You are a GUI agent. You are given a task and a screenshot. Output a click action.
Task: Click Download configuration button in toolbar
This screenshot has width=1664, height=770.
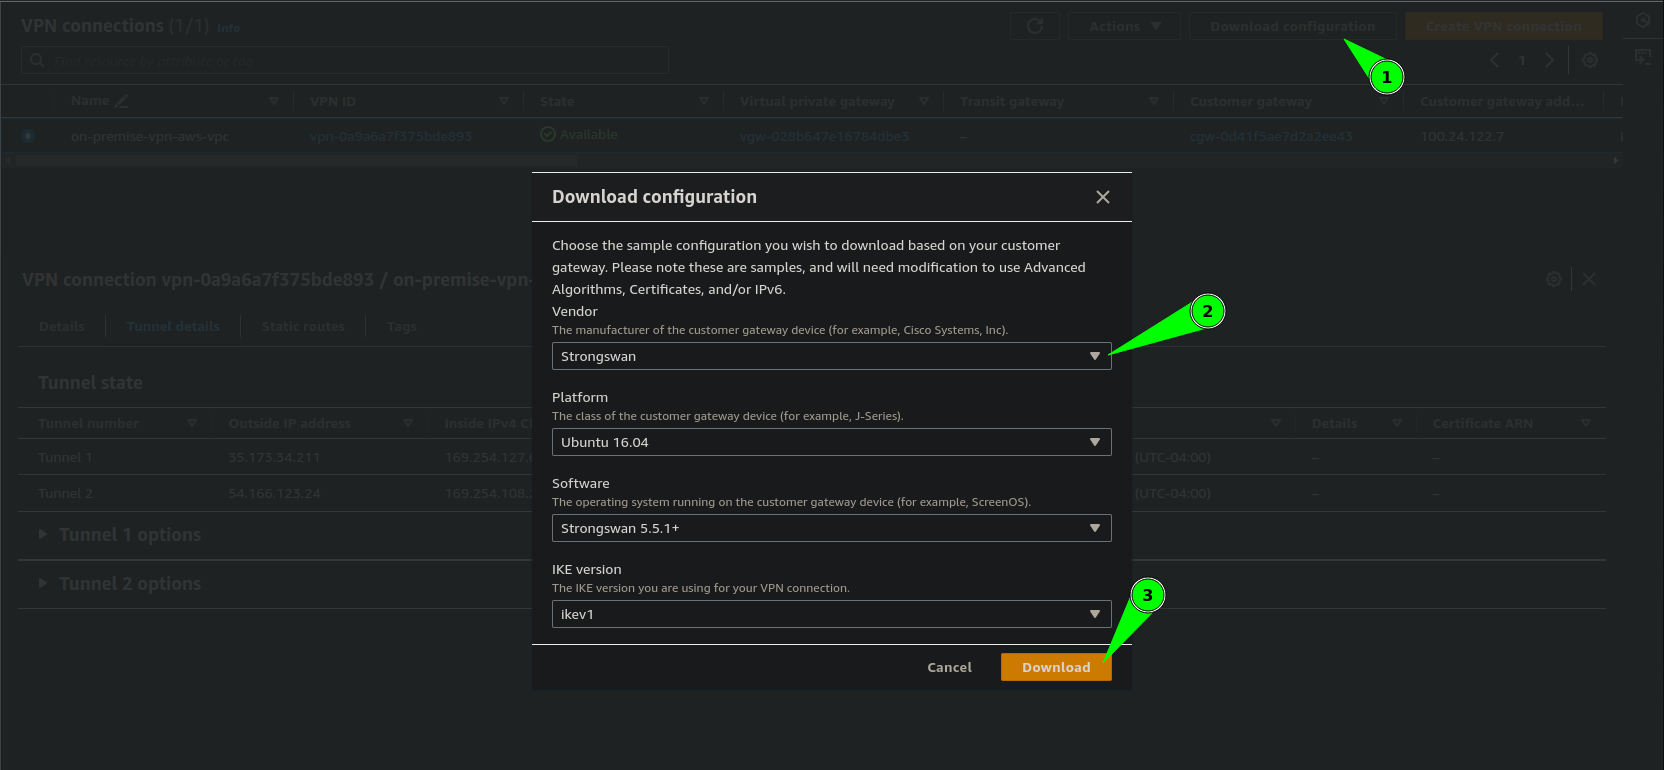pos(1292,26)
